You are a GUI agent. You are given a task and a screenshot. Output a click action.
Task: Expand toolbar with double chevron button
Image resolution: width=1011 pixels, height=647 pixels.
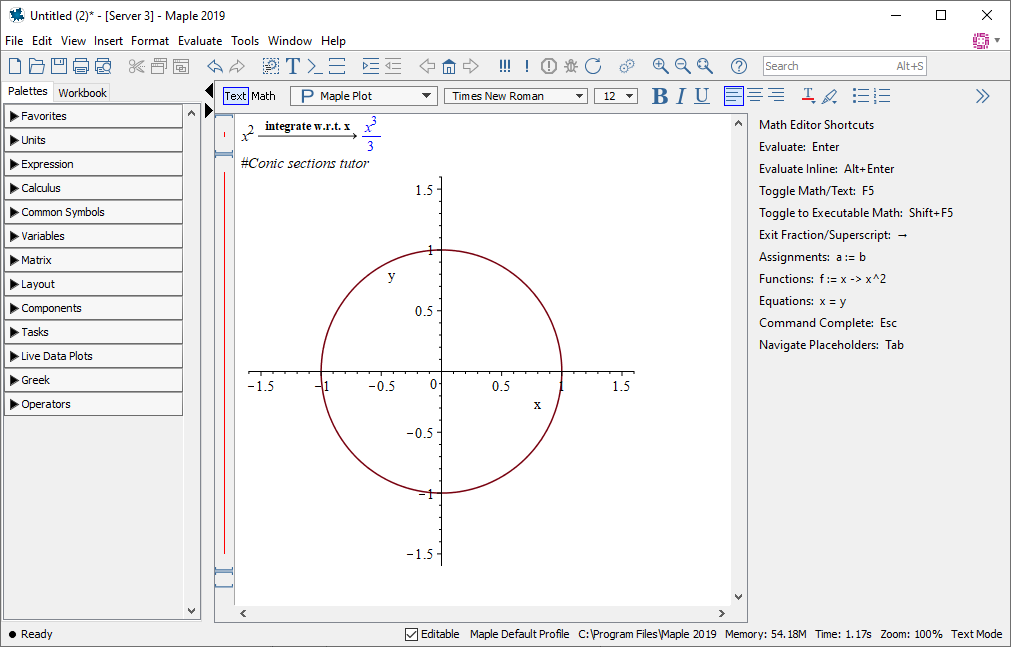point(983,96)
